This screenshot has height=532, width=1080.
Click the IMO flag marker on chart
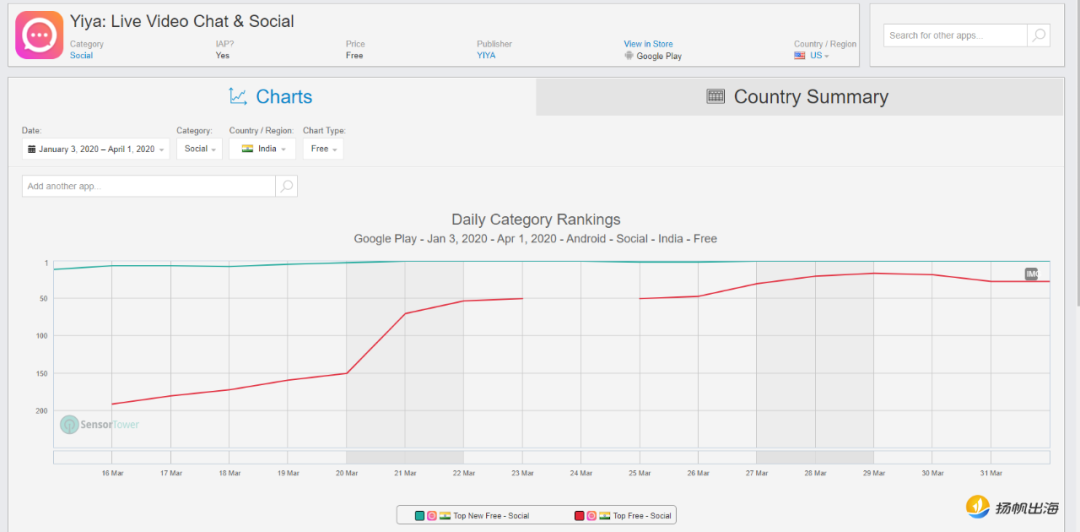pos(1031,273)
